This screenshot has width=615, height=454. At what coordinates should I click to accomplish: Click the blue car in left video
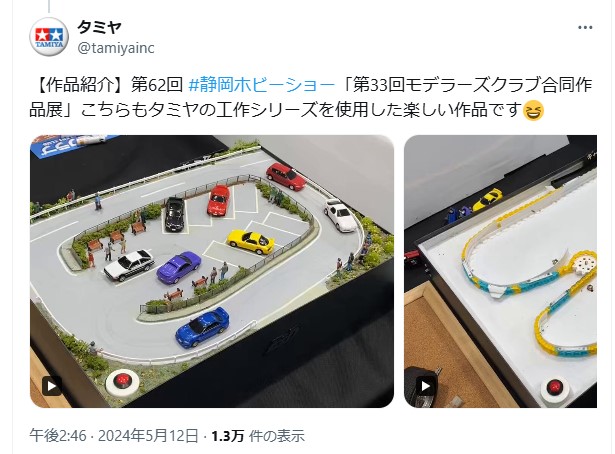(202, 327)
